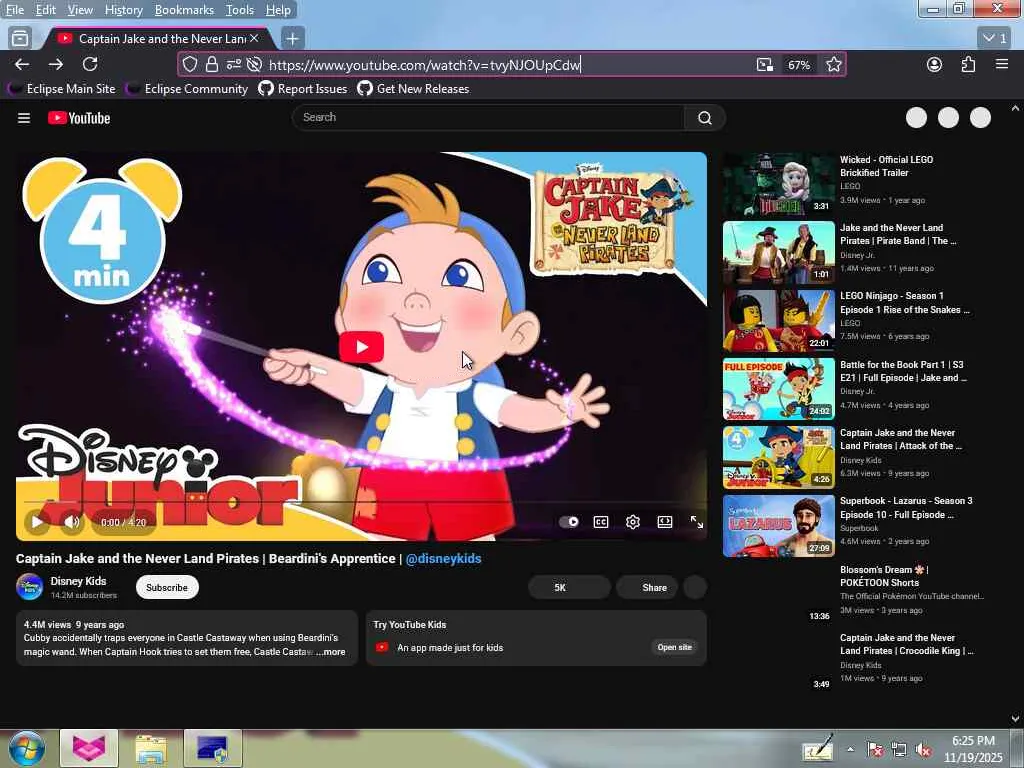
Task: Open the File menu
Action: (14, 10)
